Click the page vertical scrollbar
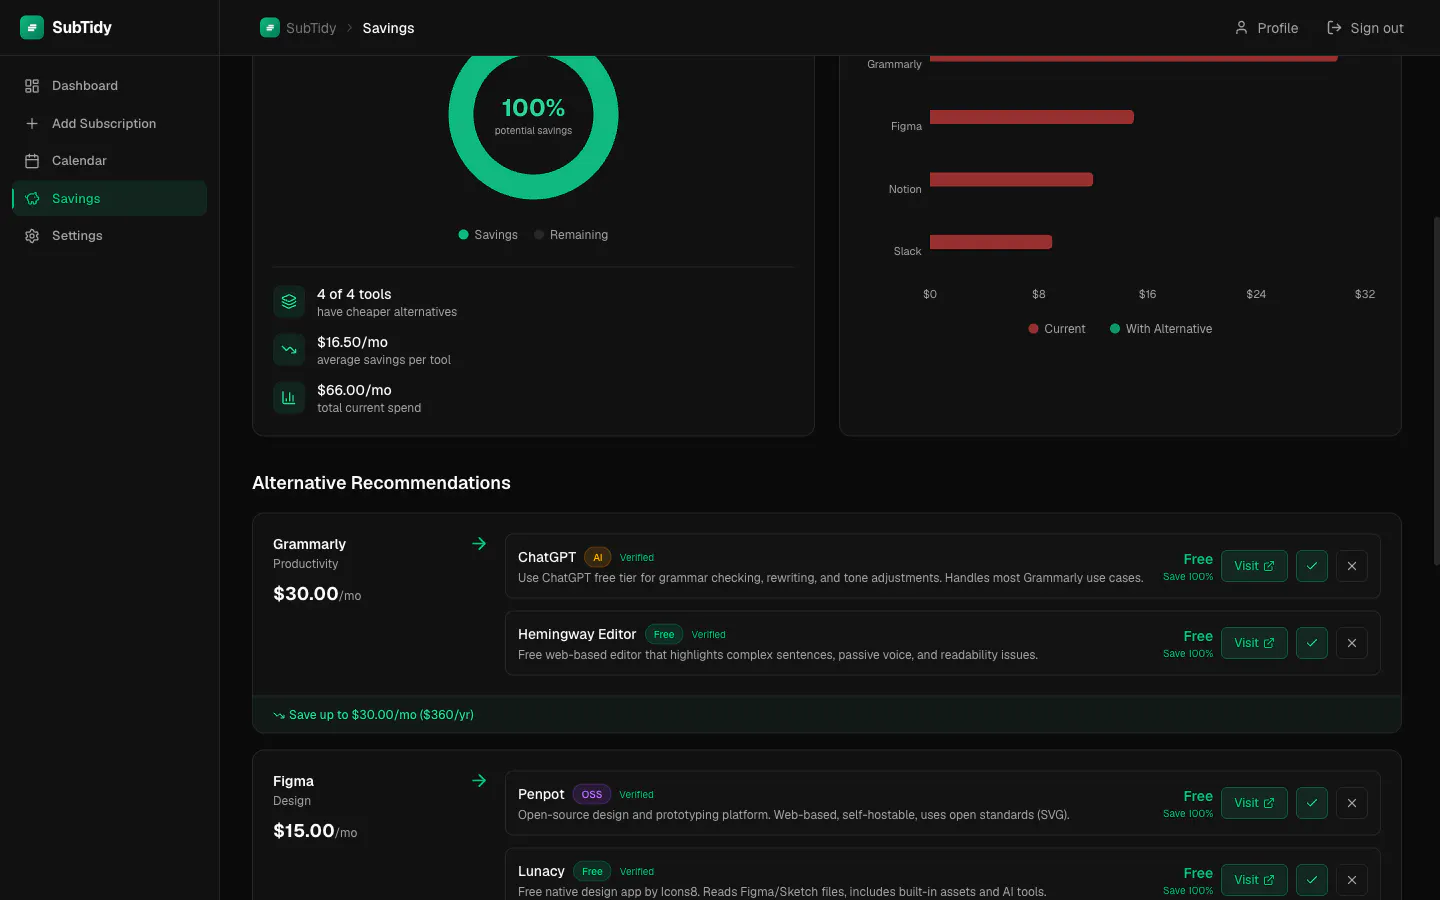Image resolution: width=1440 pixels, height=900 pixels. [1436, 390]
